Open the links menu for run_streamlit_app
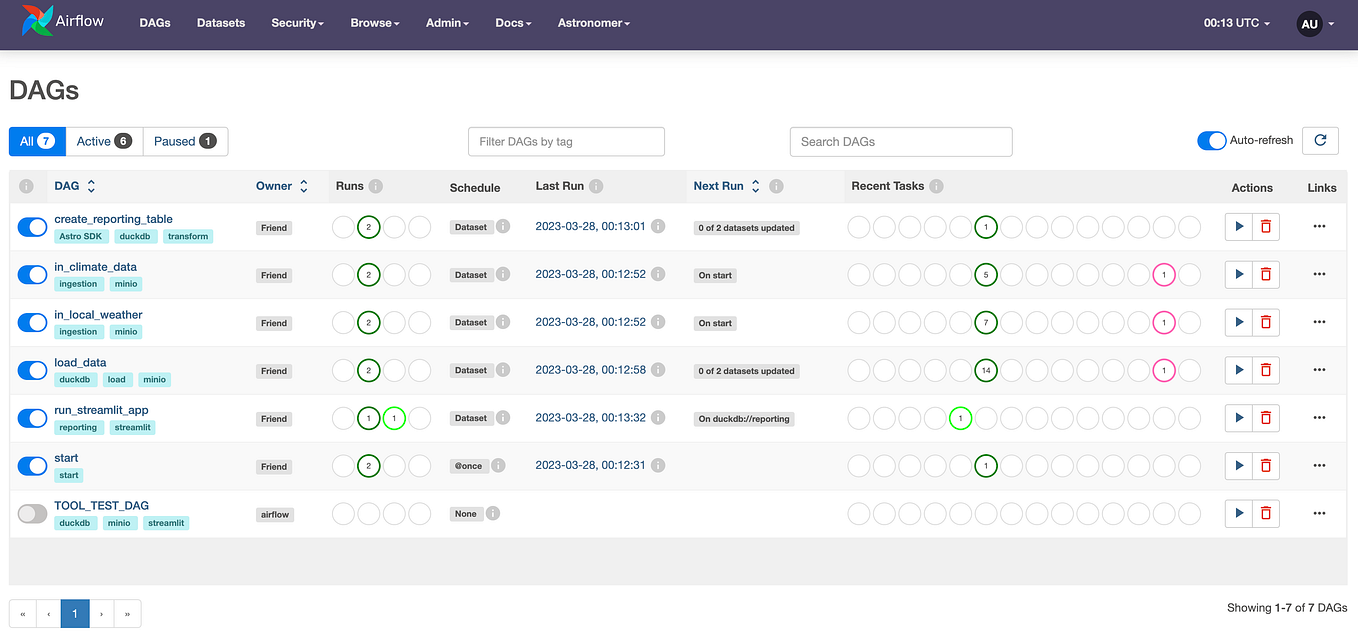 pyautogui.click(x=1319, y=418)
